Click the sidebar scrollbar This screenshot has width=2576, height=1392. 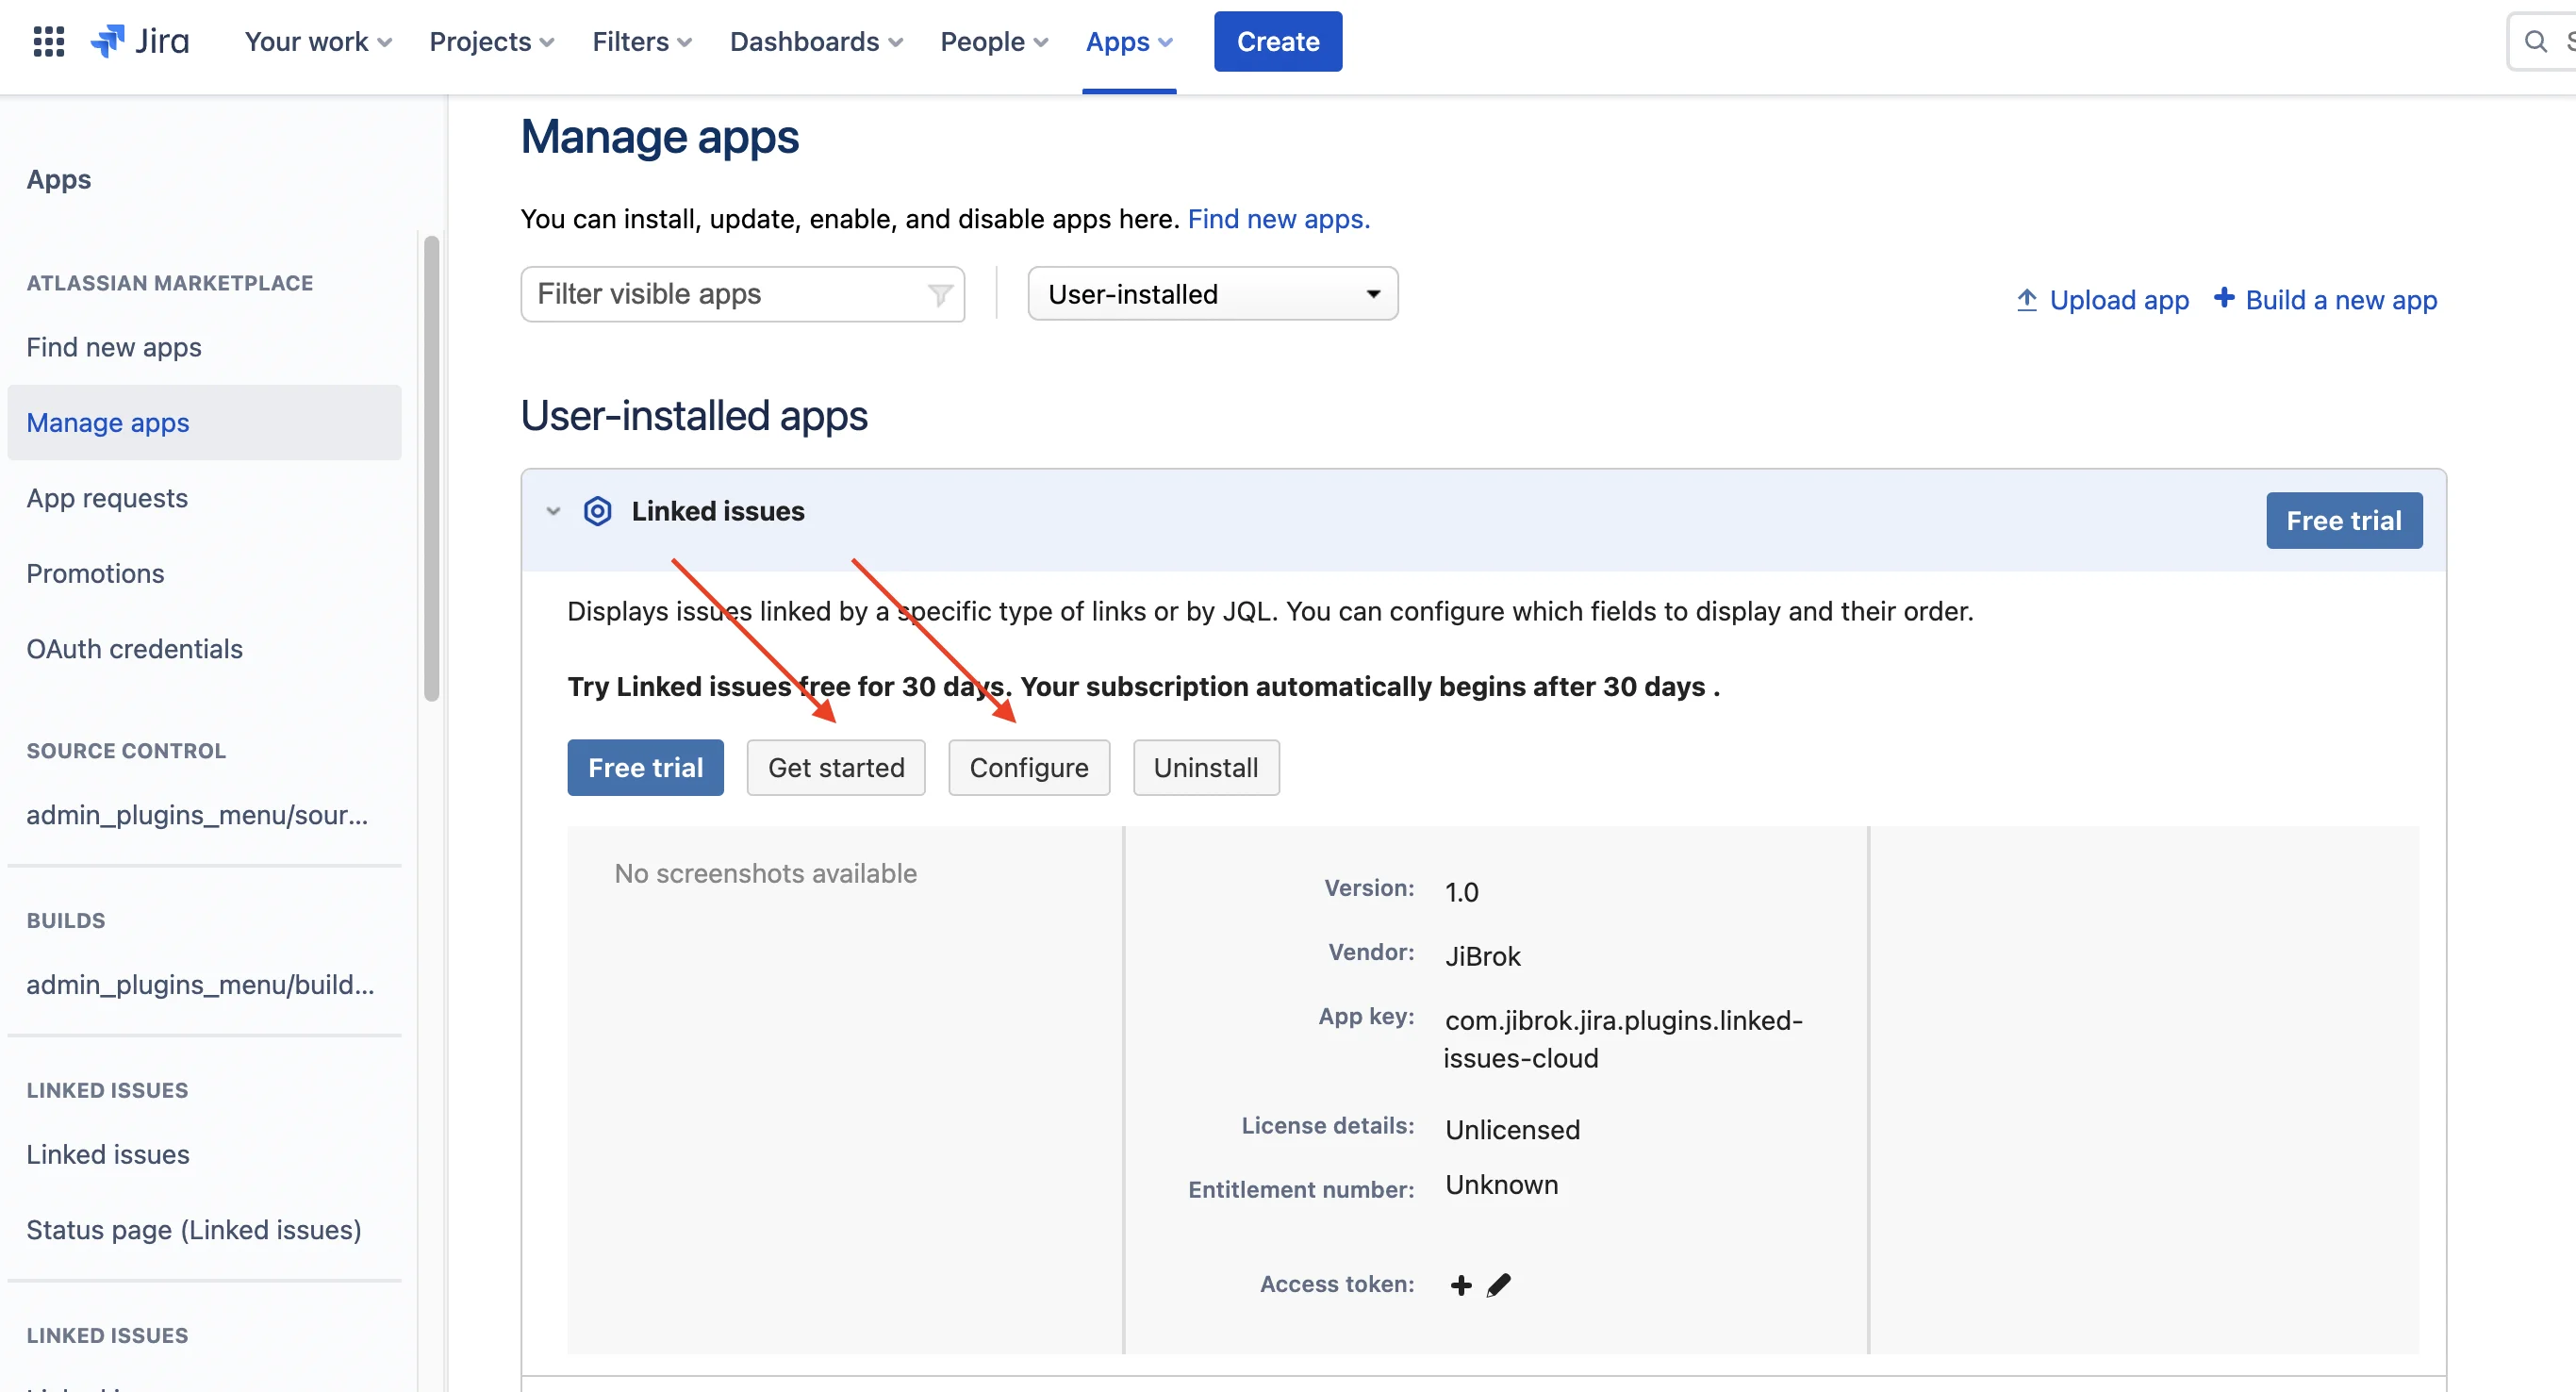tap(431, 468)
